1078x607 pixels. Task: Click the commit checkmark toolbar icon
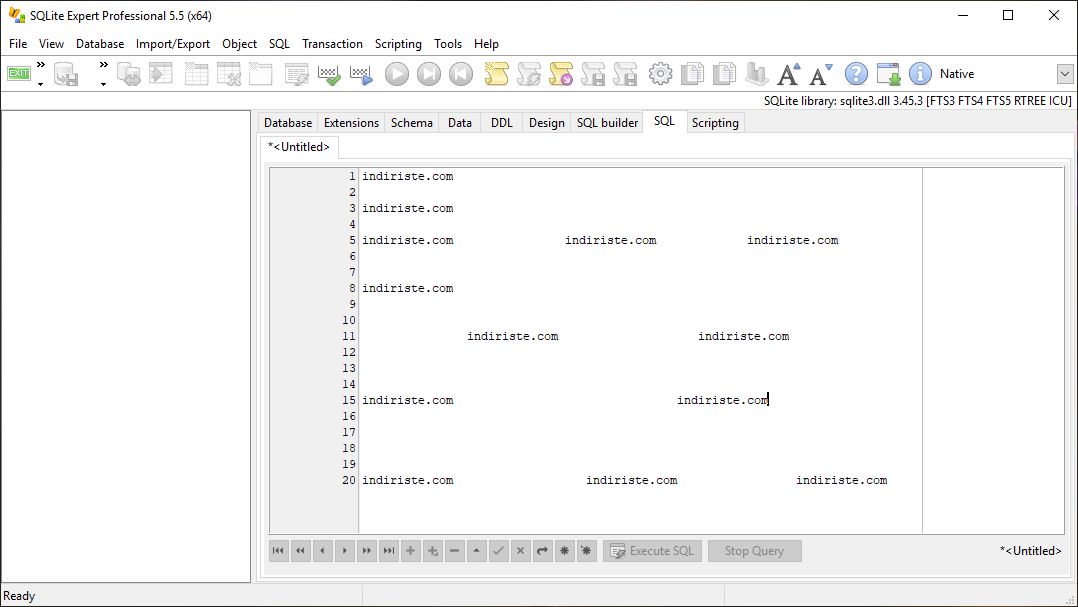329,74
